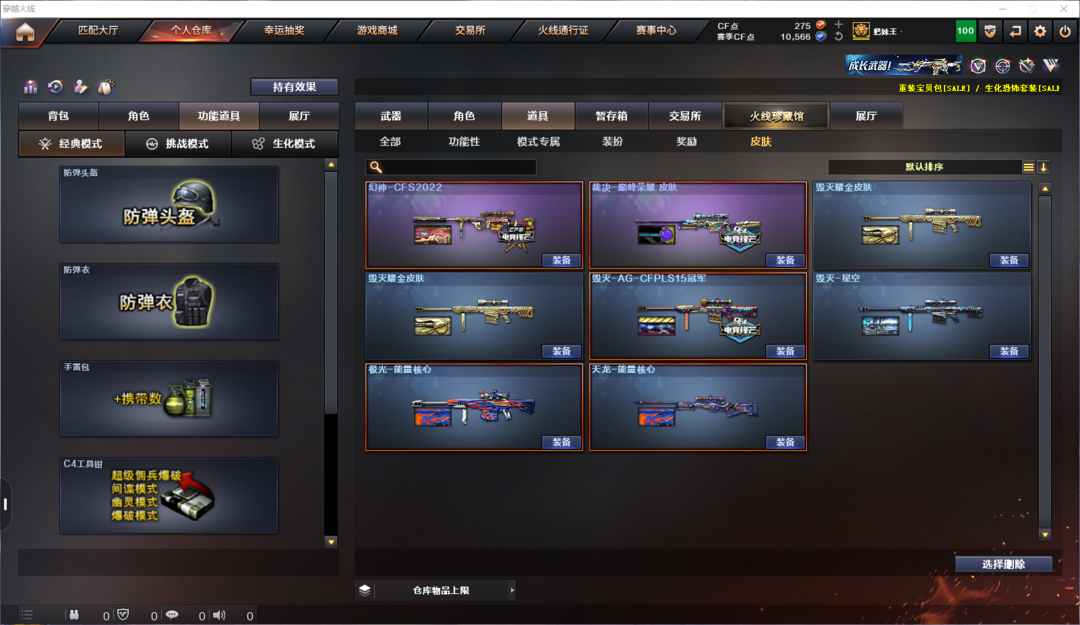This screenshot has height=625, width=1080.
Task: Select the 经典模式 mode toggle
Action: [x=72, y=143]
